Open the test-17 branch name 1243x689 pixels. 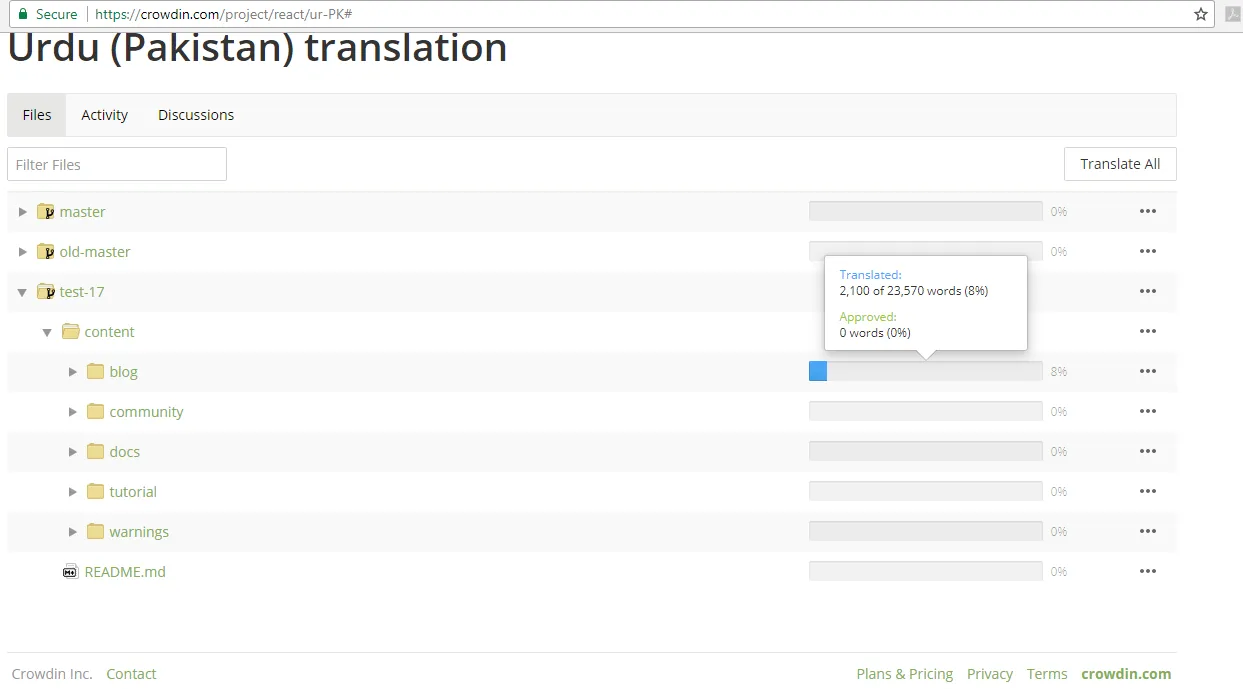(x=82, y=292)
